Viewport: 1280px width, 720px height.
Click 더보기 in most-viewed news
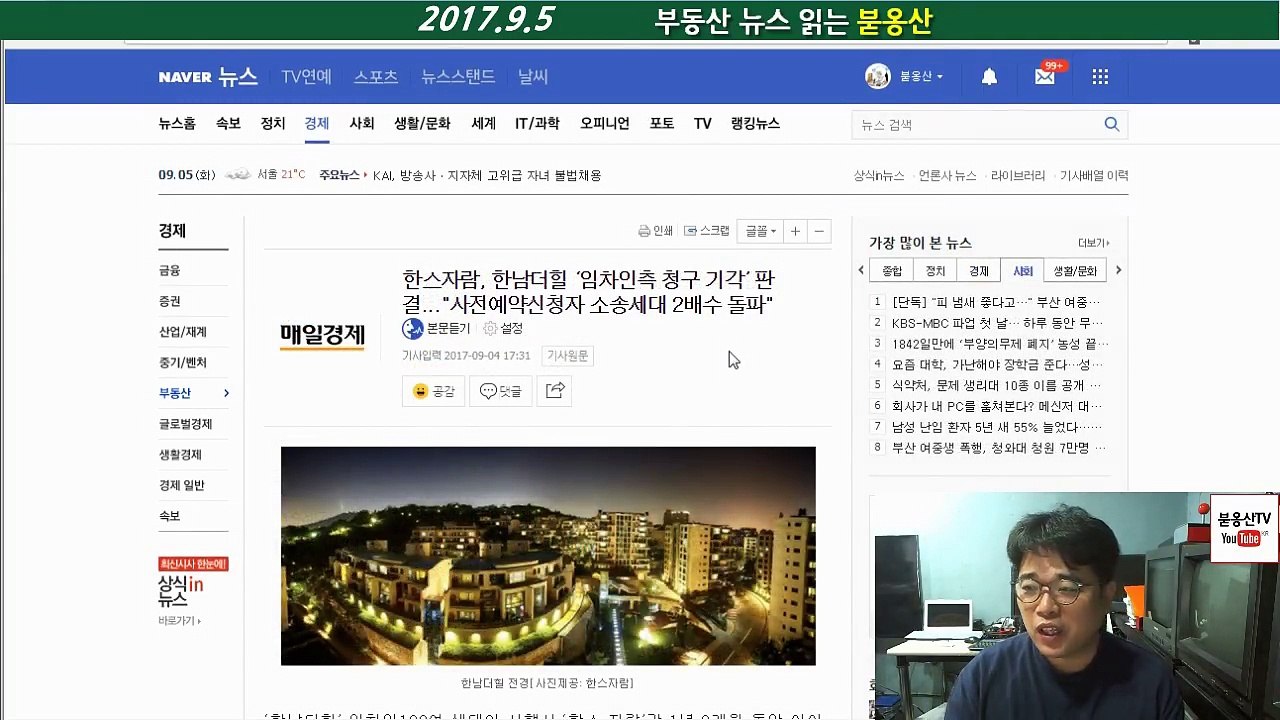point(1093,243)
